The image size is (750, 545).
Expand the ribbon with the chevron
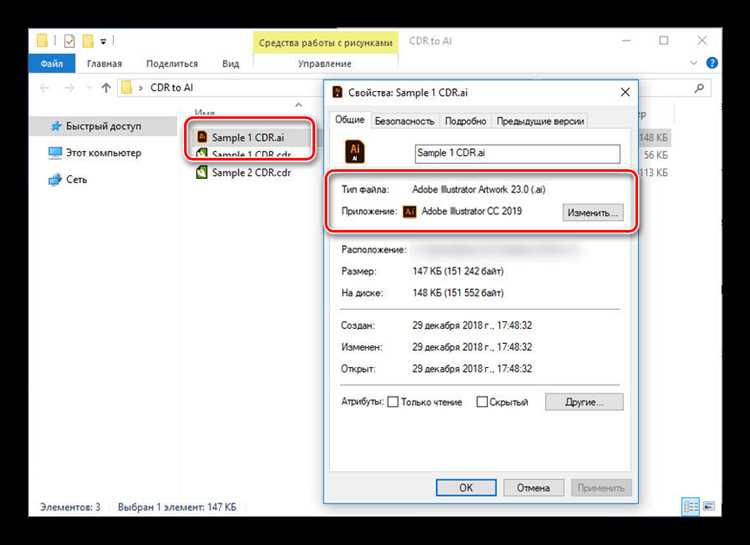coord(694,63)
